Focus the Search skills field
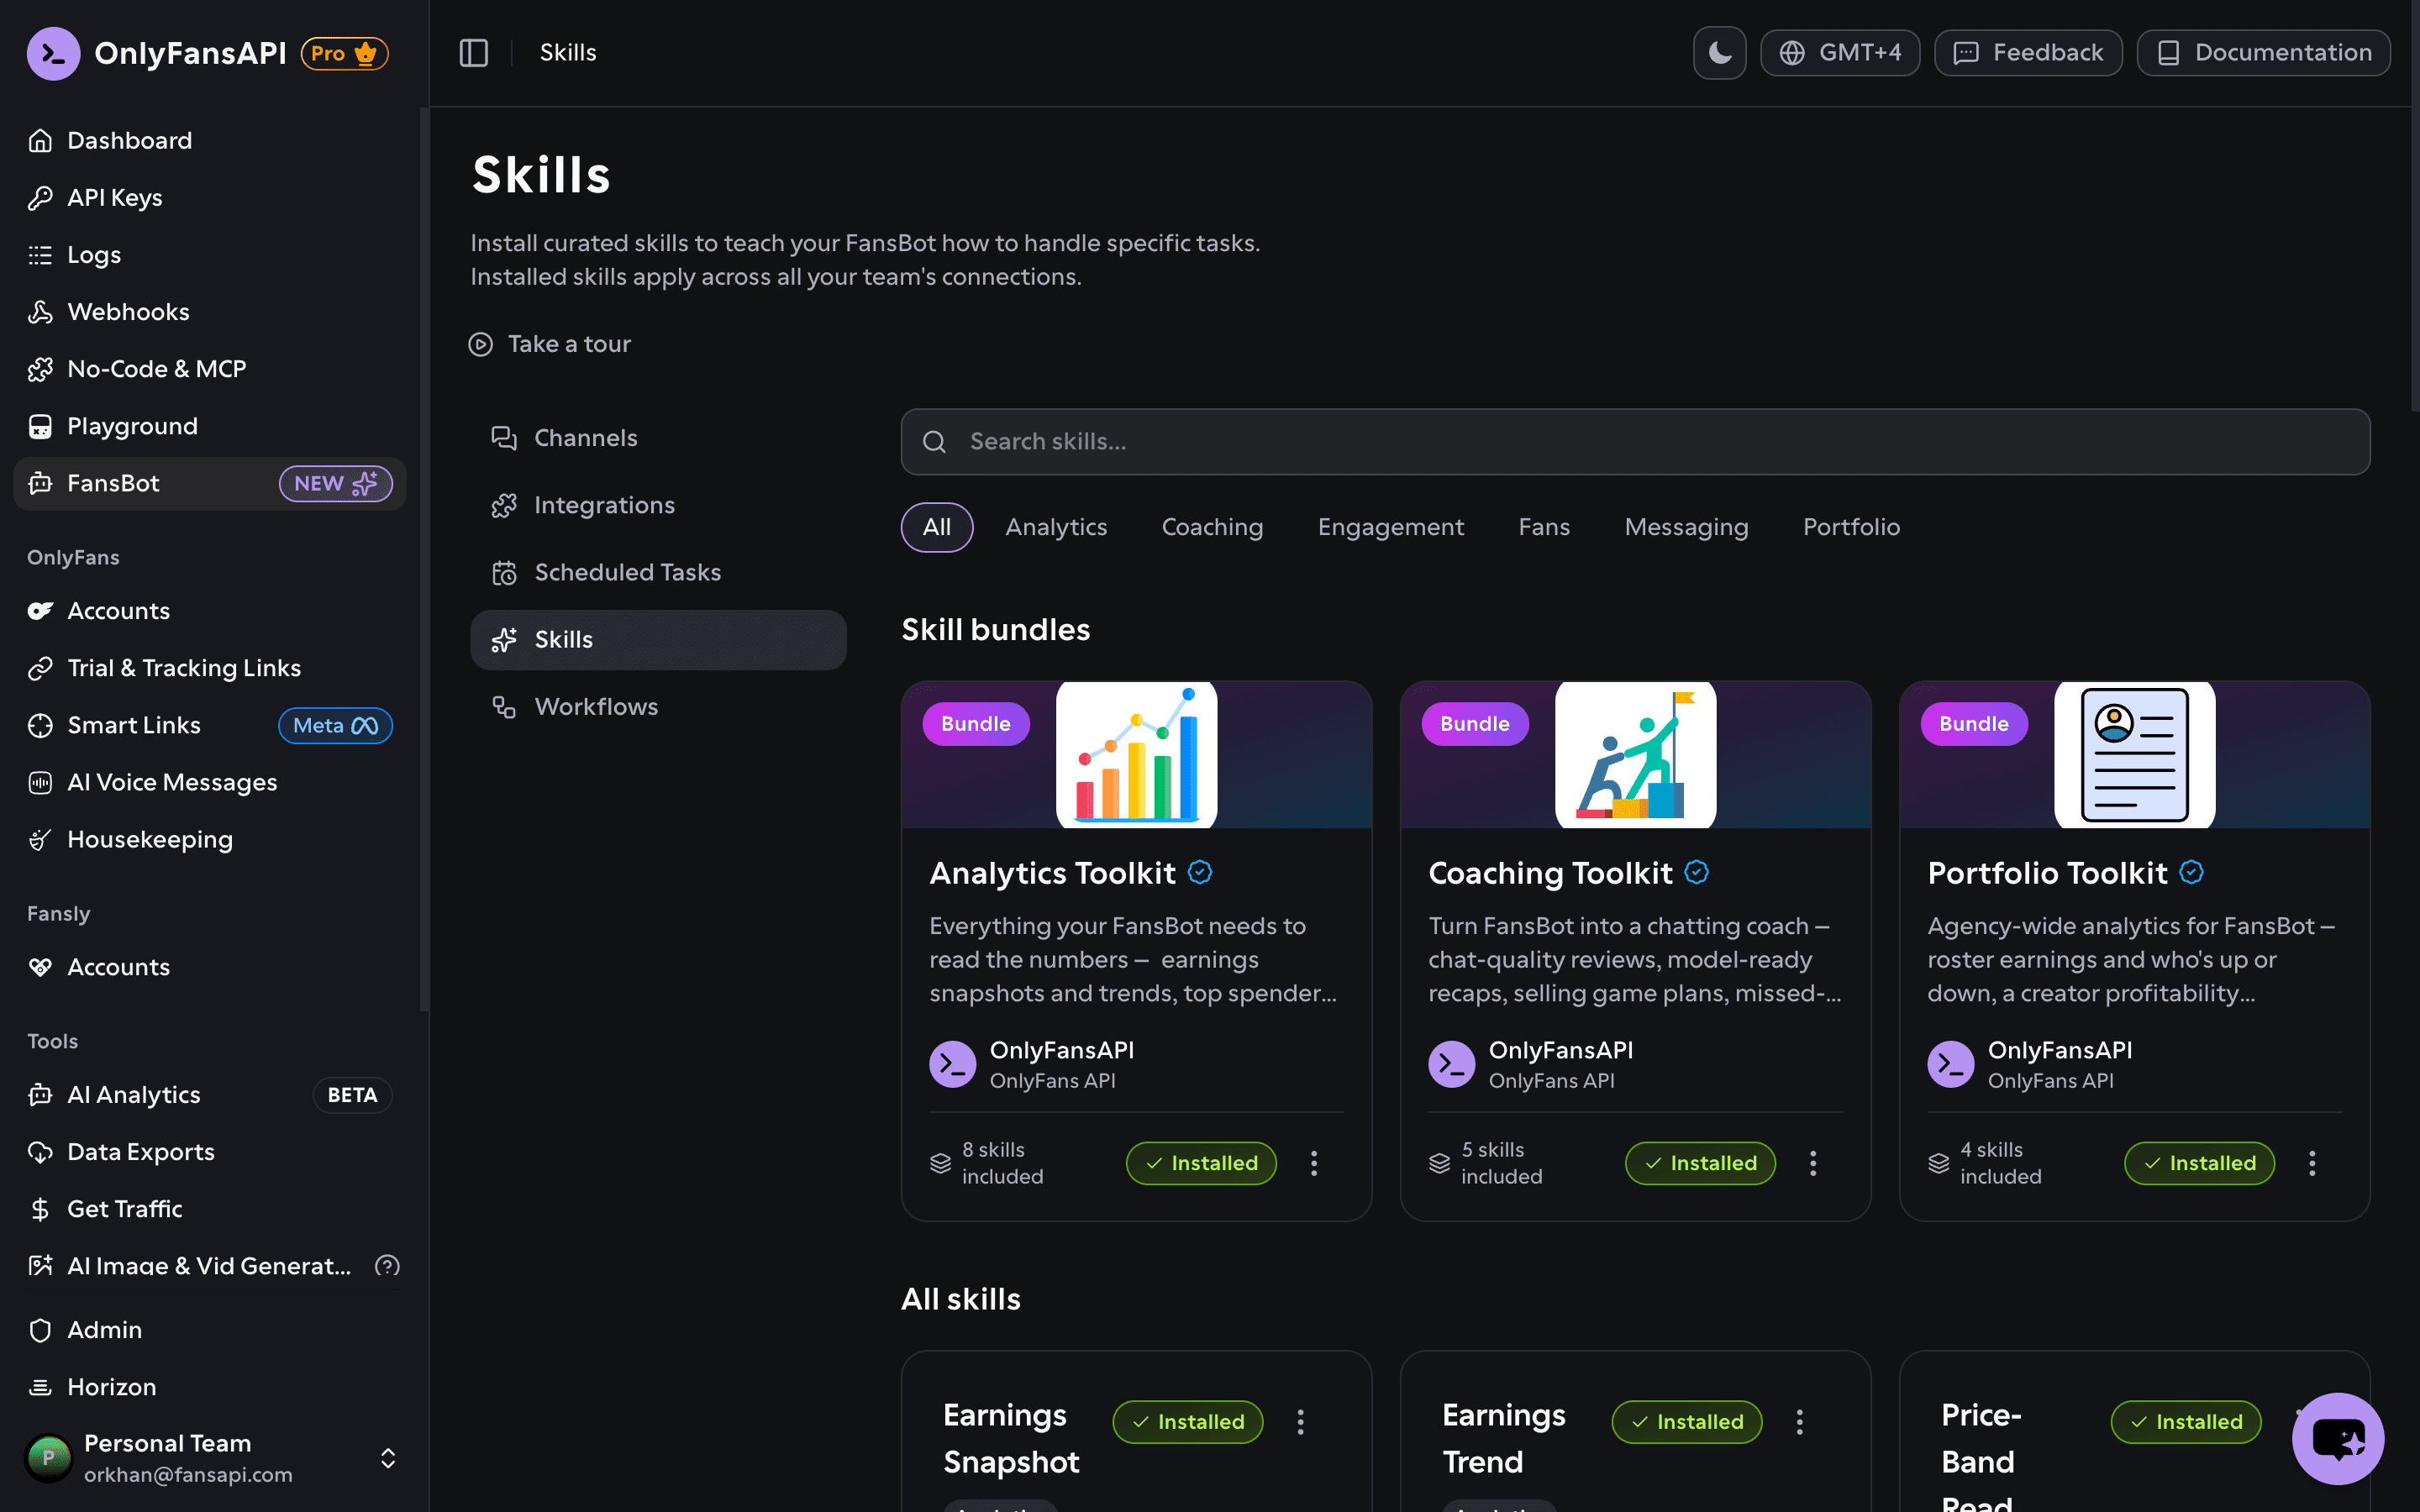Viewport: 2420px width, 1512px height. click(1635, 442)
